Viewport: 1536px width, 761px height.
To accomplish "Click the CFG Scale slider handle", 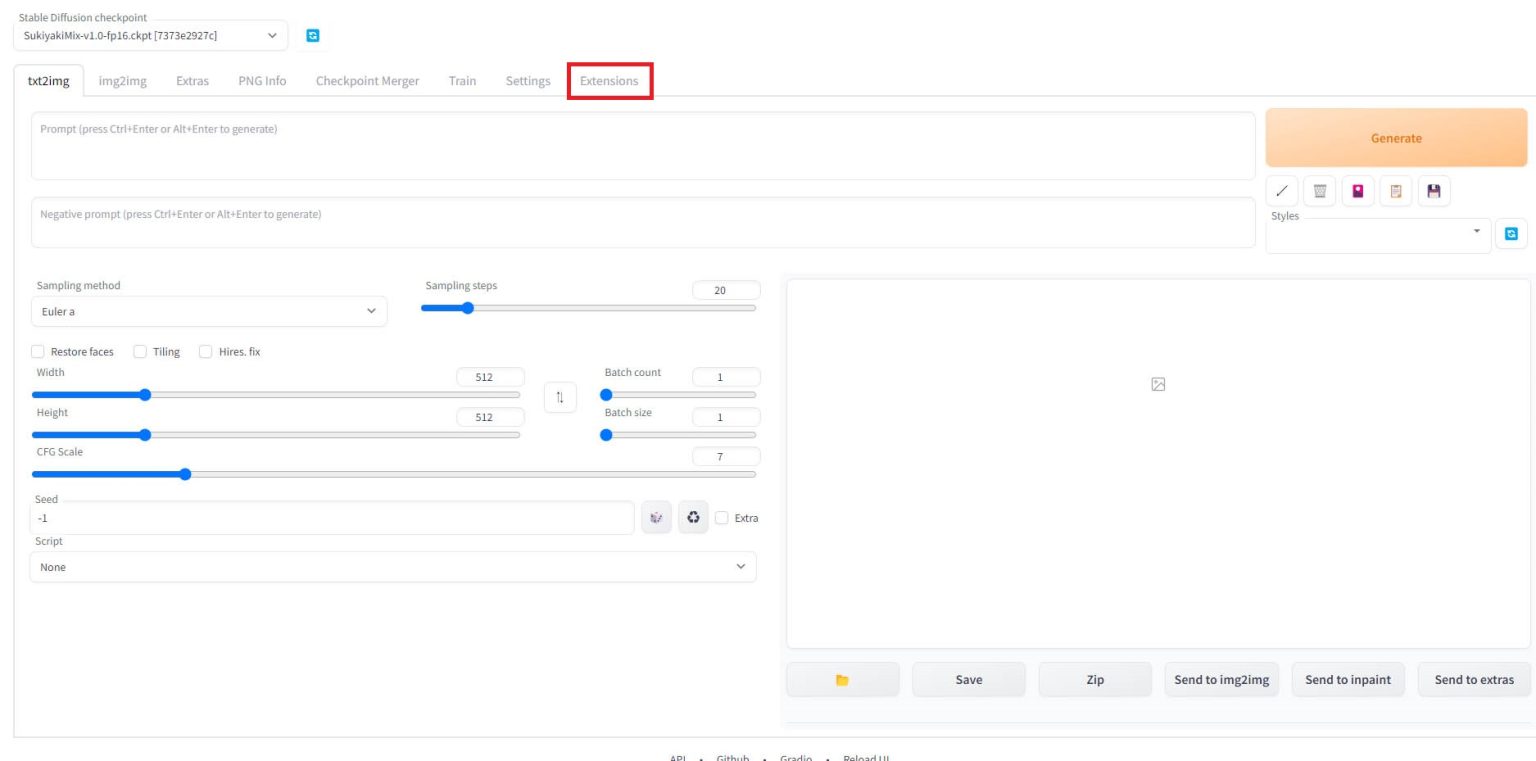I will pos(185,475).
